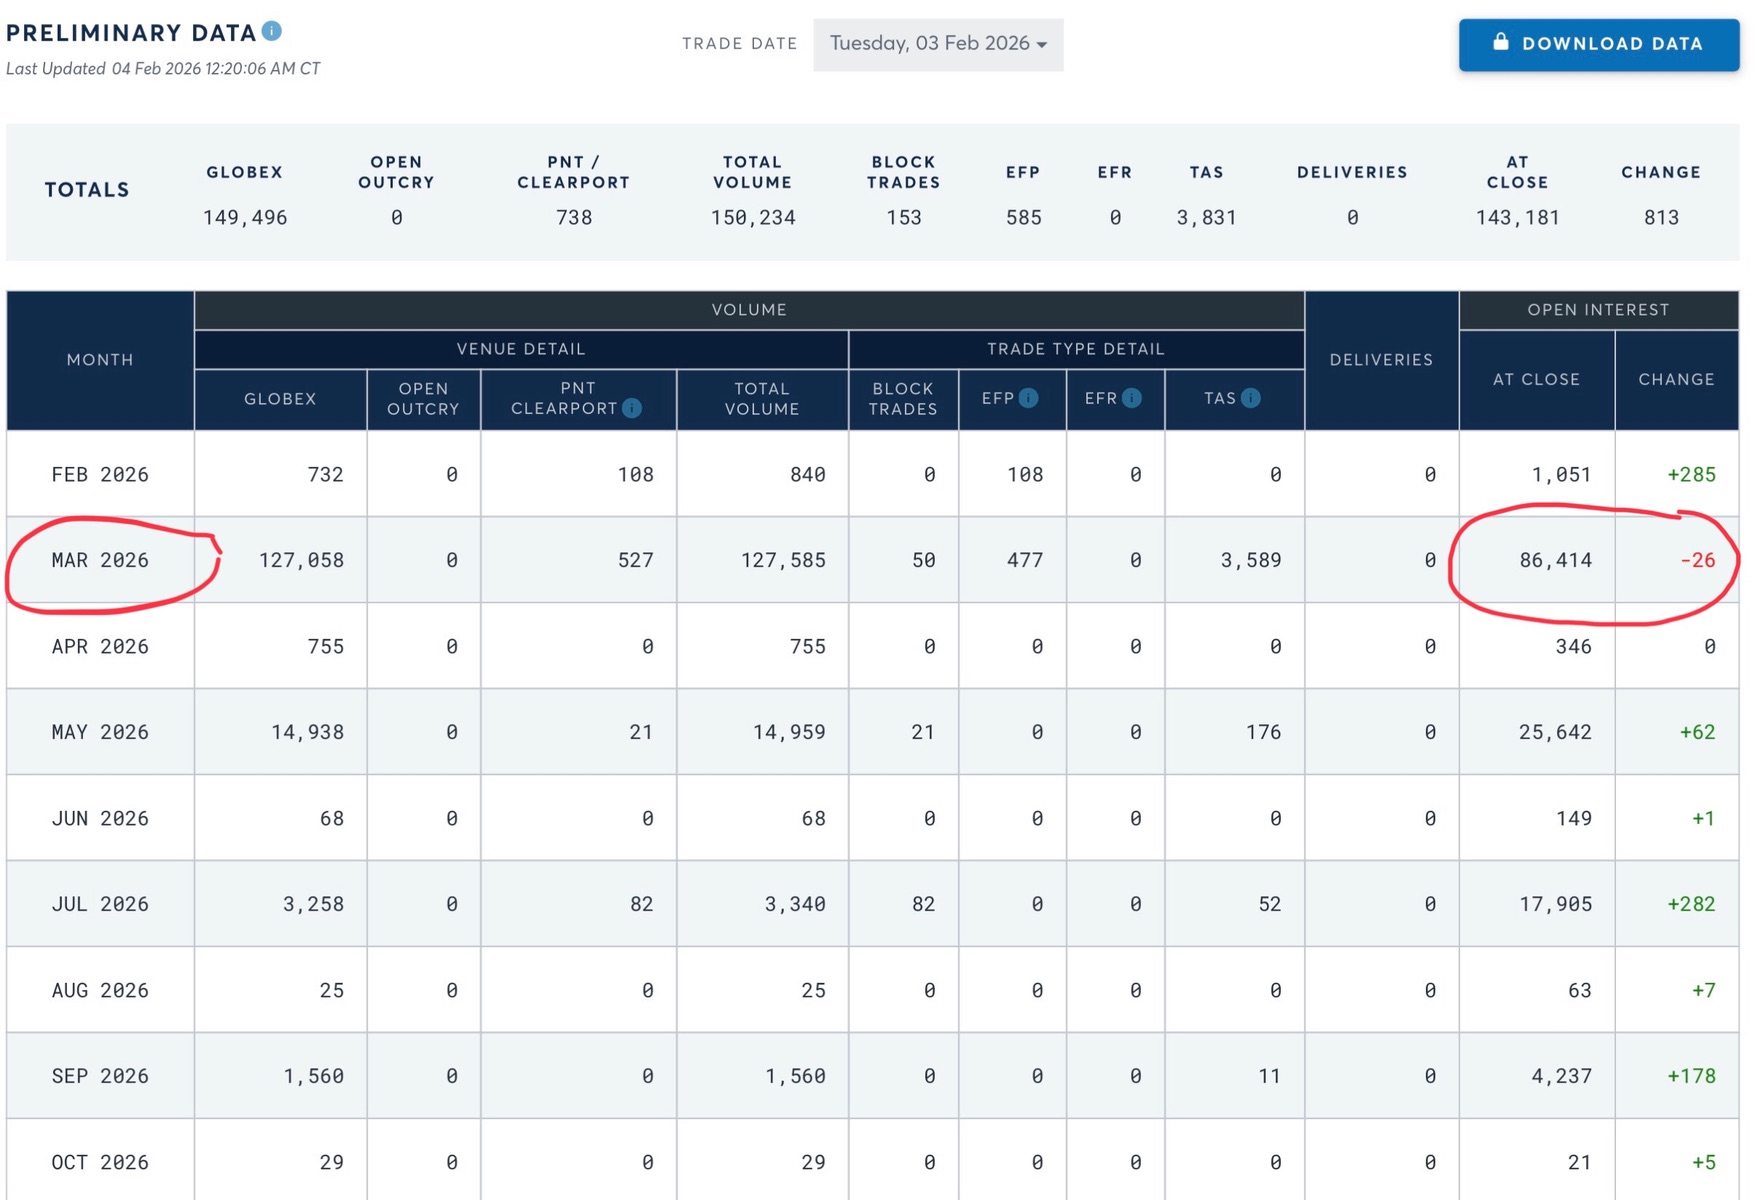Click the FEB 2026 row label
This screenshot has height=1200, width=1761.
[100, 474]
